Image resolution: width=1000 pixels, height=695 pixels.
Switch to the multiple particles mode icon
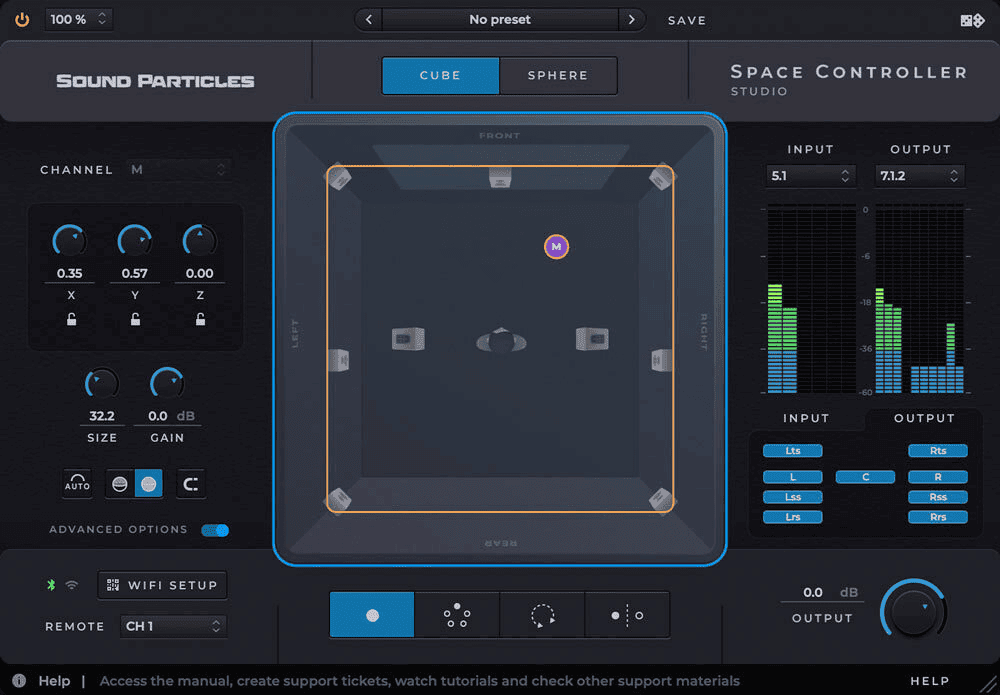click(x=455, y=615)
